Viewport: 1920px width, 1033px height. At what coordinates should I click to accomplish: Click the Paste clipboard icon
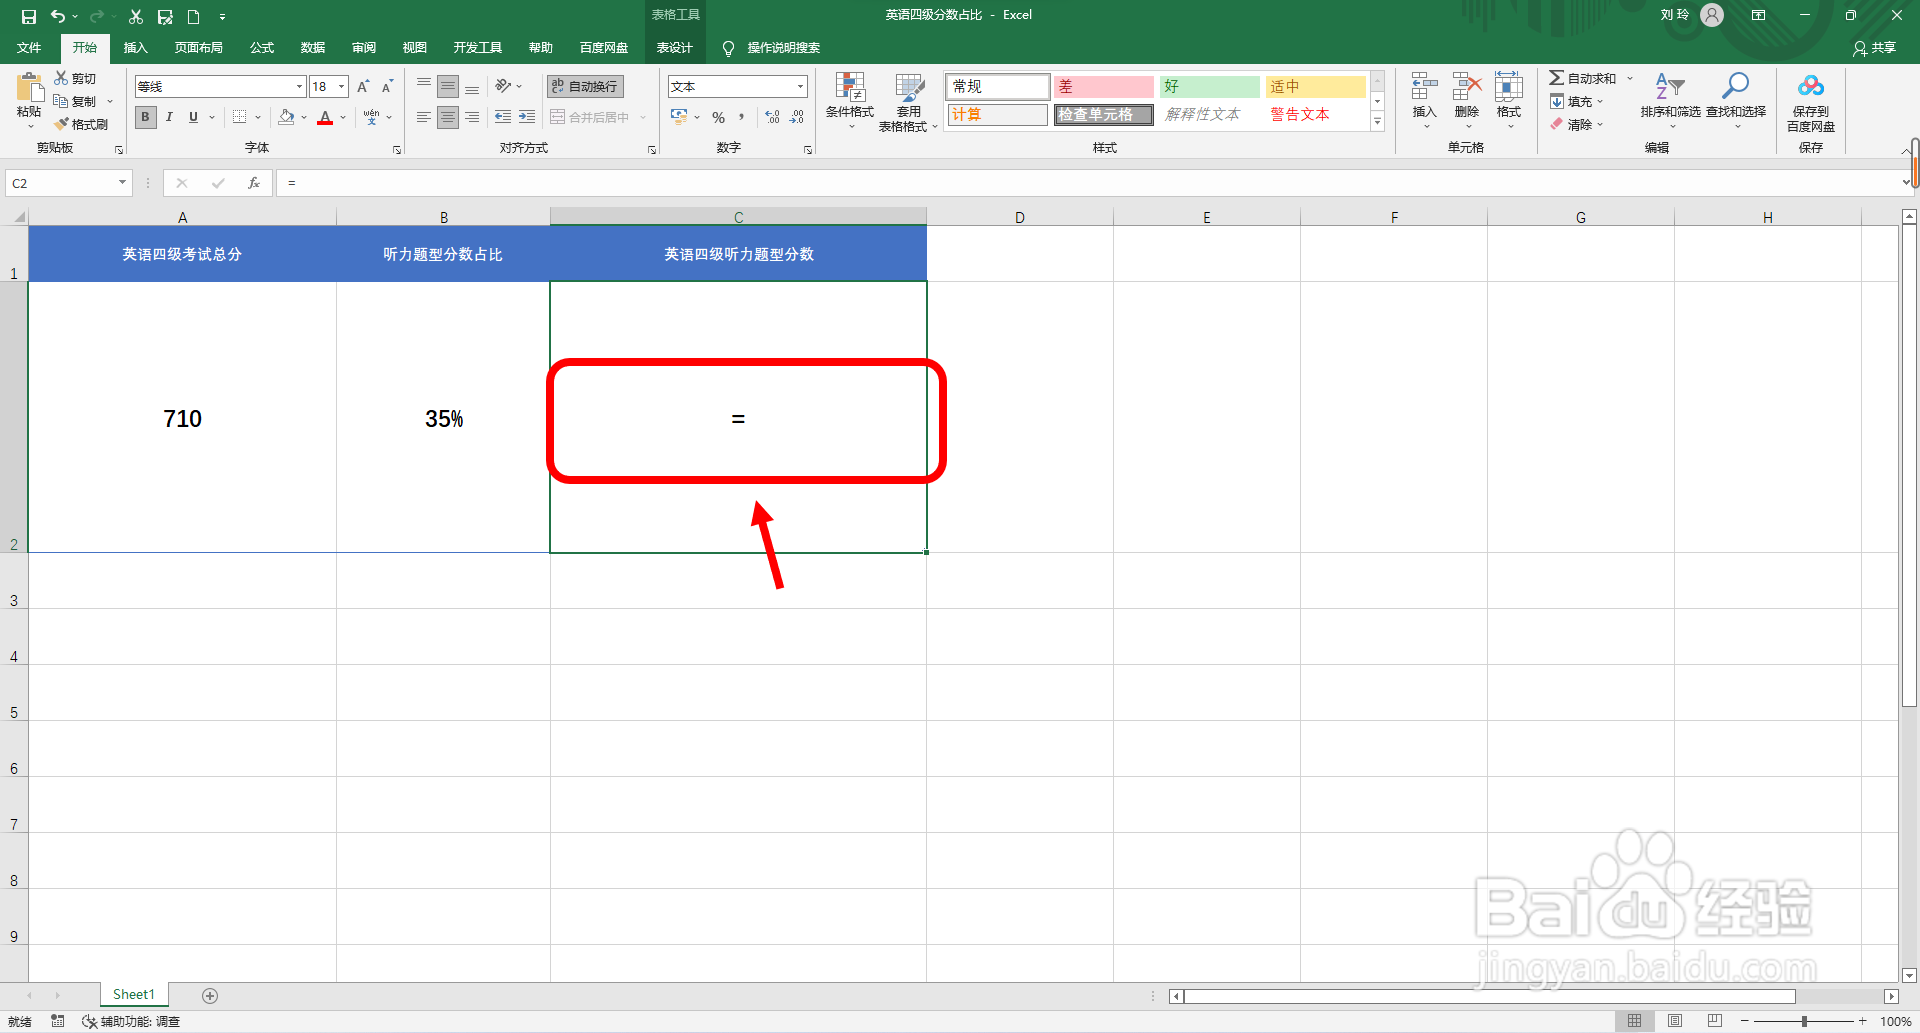(29, 88)
